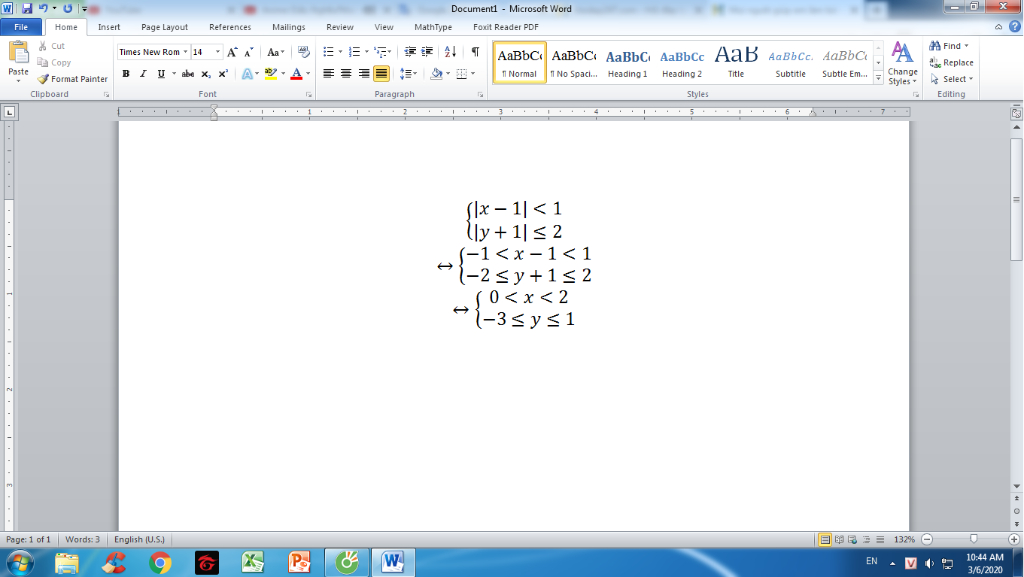Decrease the paragraph indent
The width and height of the screenshot is (1024, 577).
(410, 52)
